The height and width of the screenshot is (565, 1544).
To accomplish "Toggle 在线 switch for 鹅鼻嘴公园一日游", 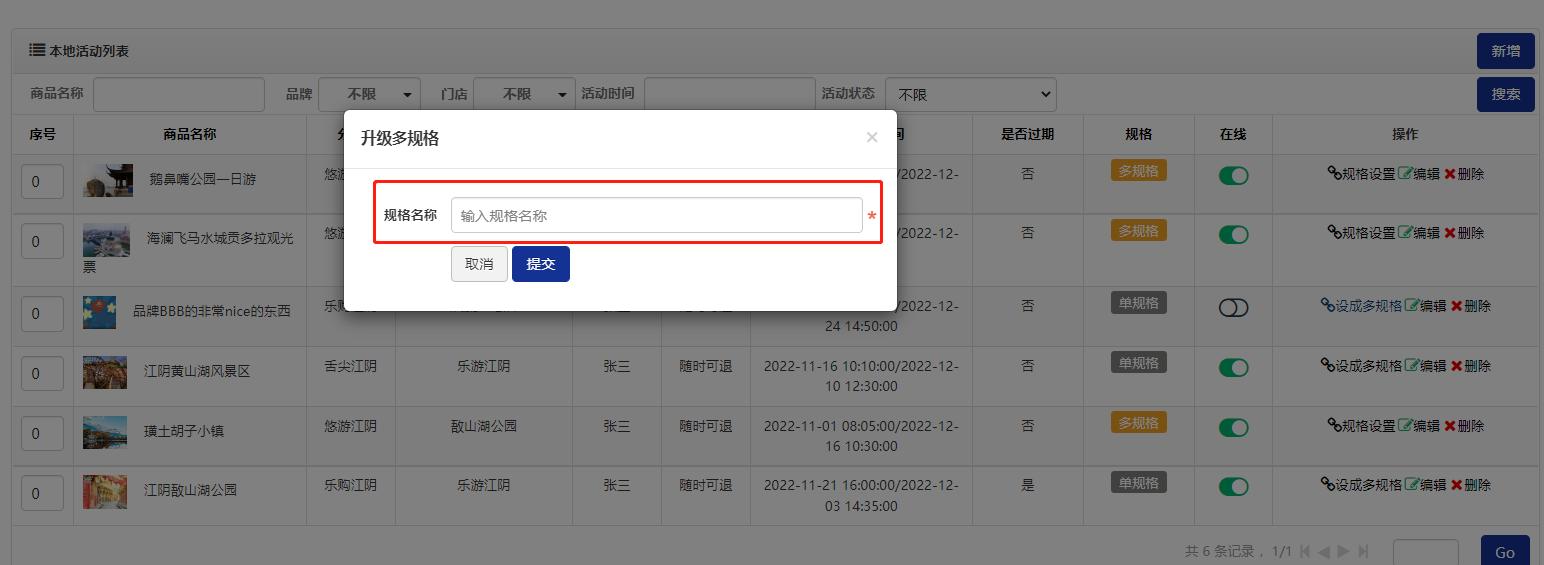I will [1234, 176].
